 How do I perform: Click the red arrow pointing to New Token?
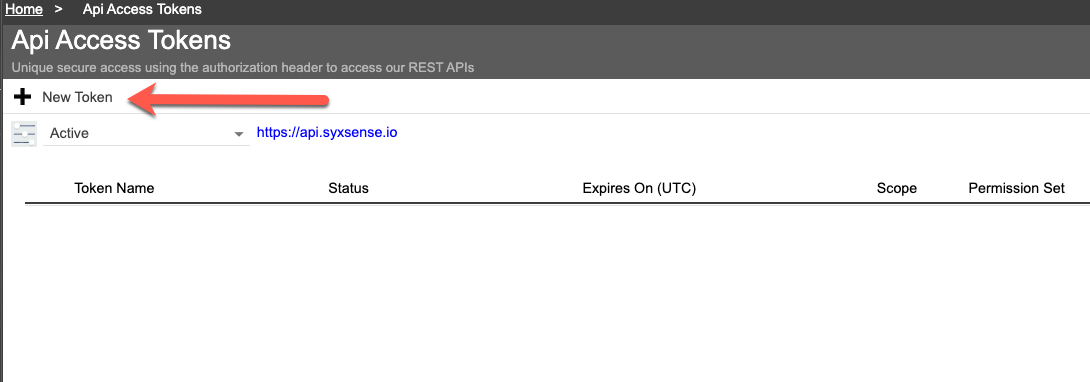229,99
